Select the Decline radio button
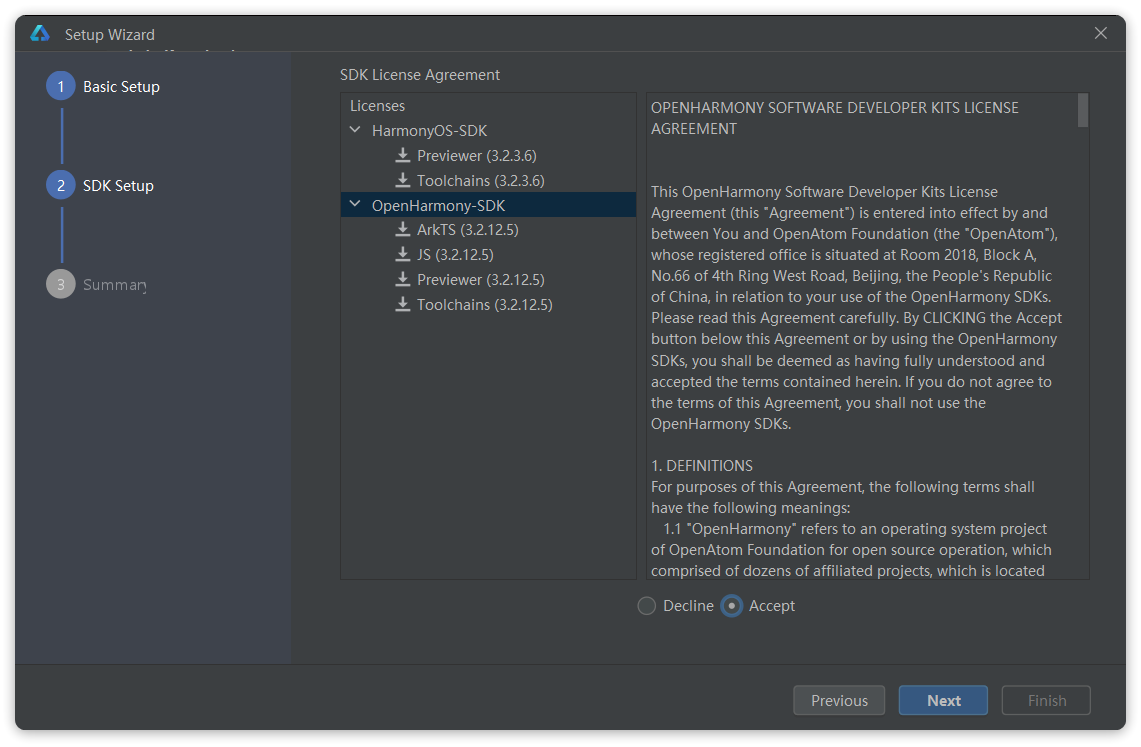 point(647,606)
